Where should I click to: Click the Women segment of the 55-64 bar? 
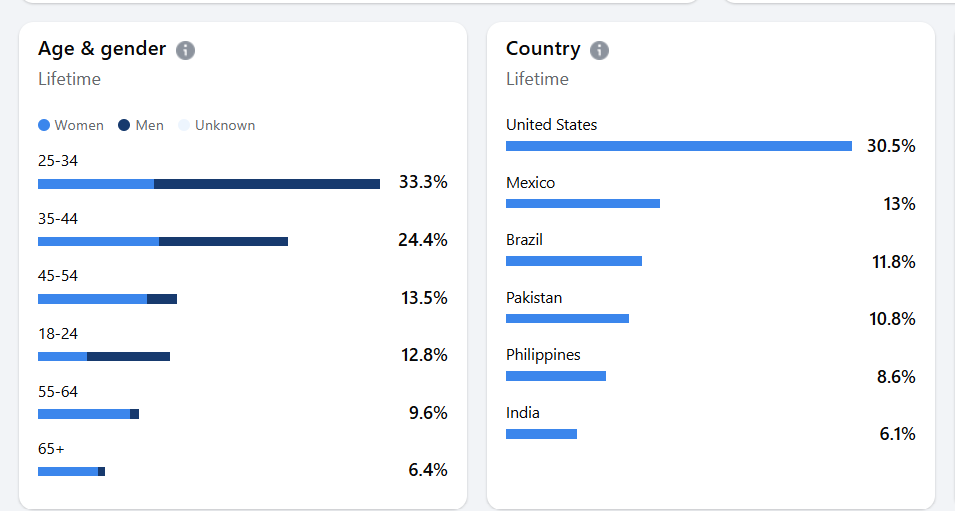(x=84, y=414)
